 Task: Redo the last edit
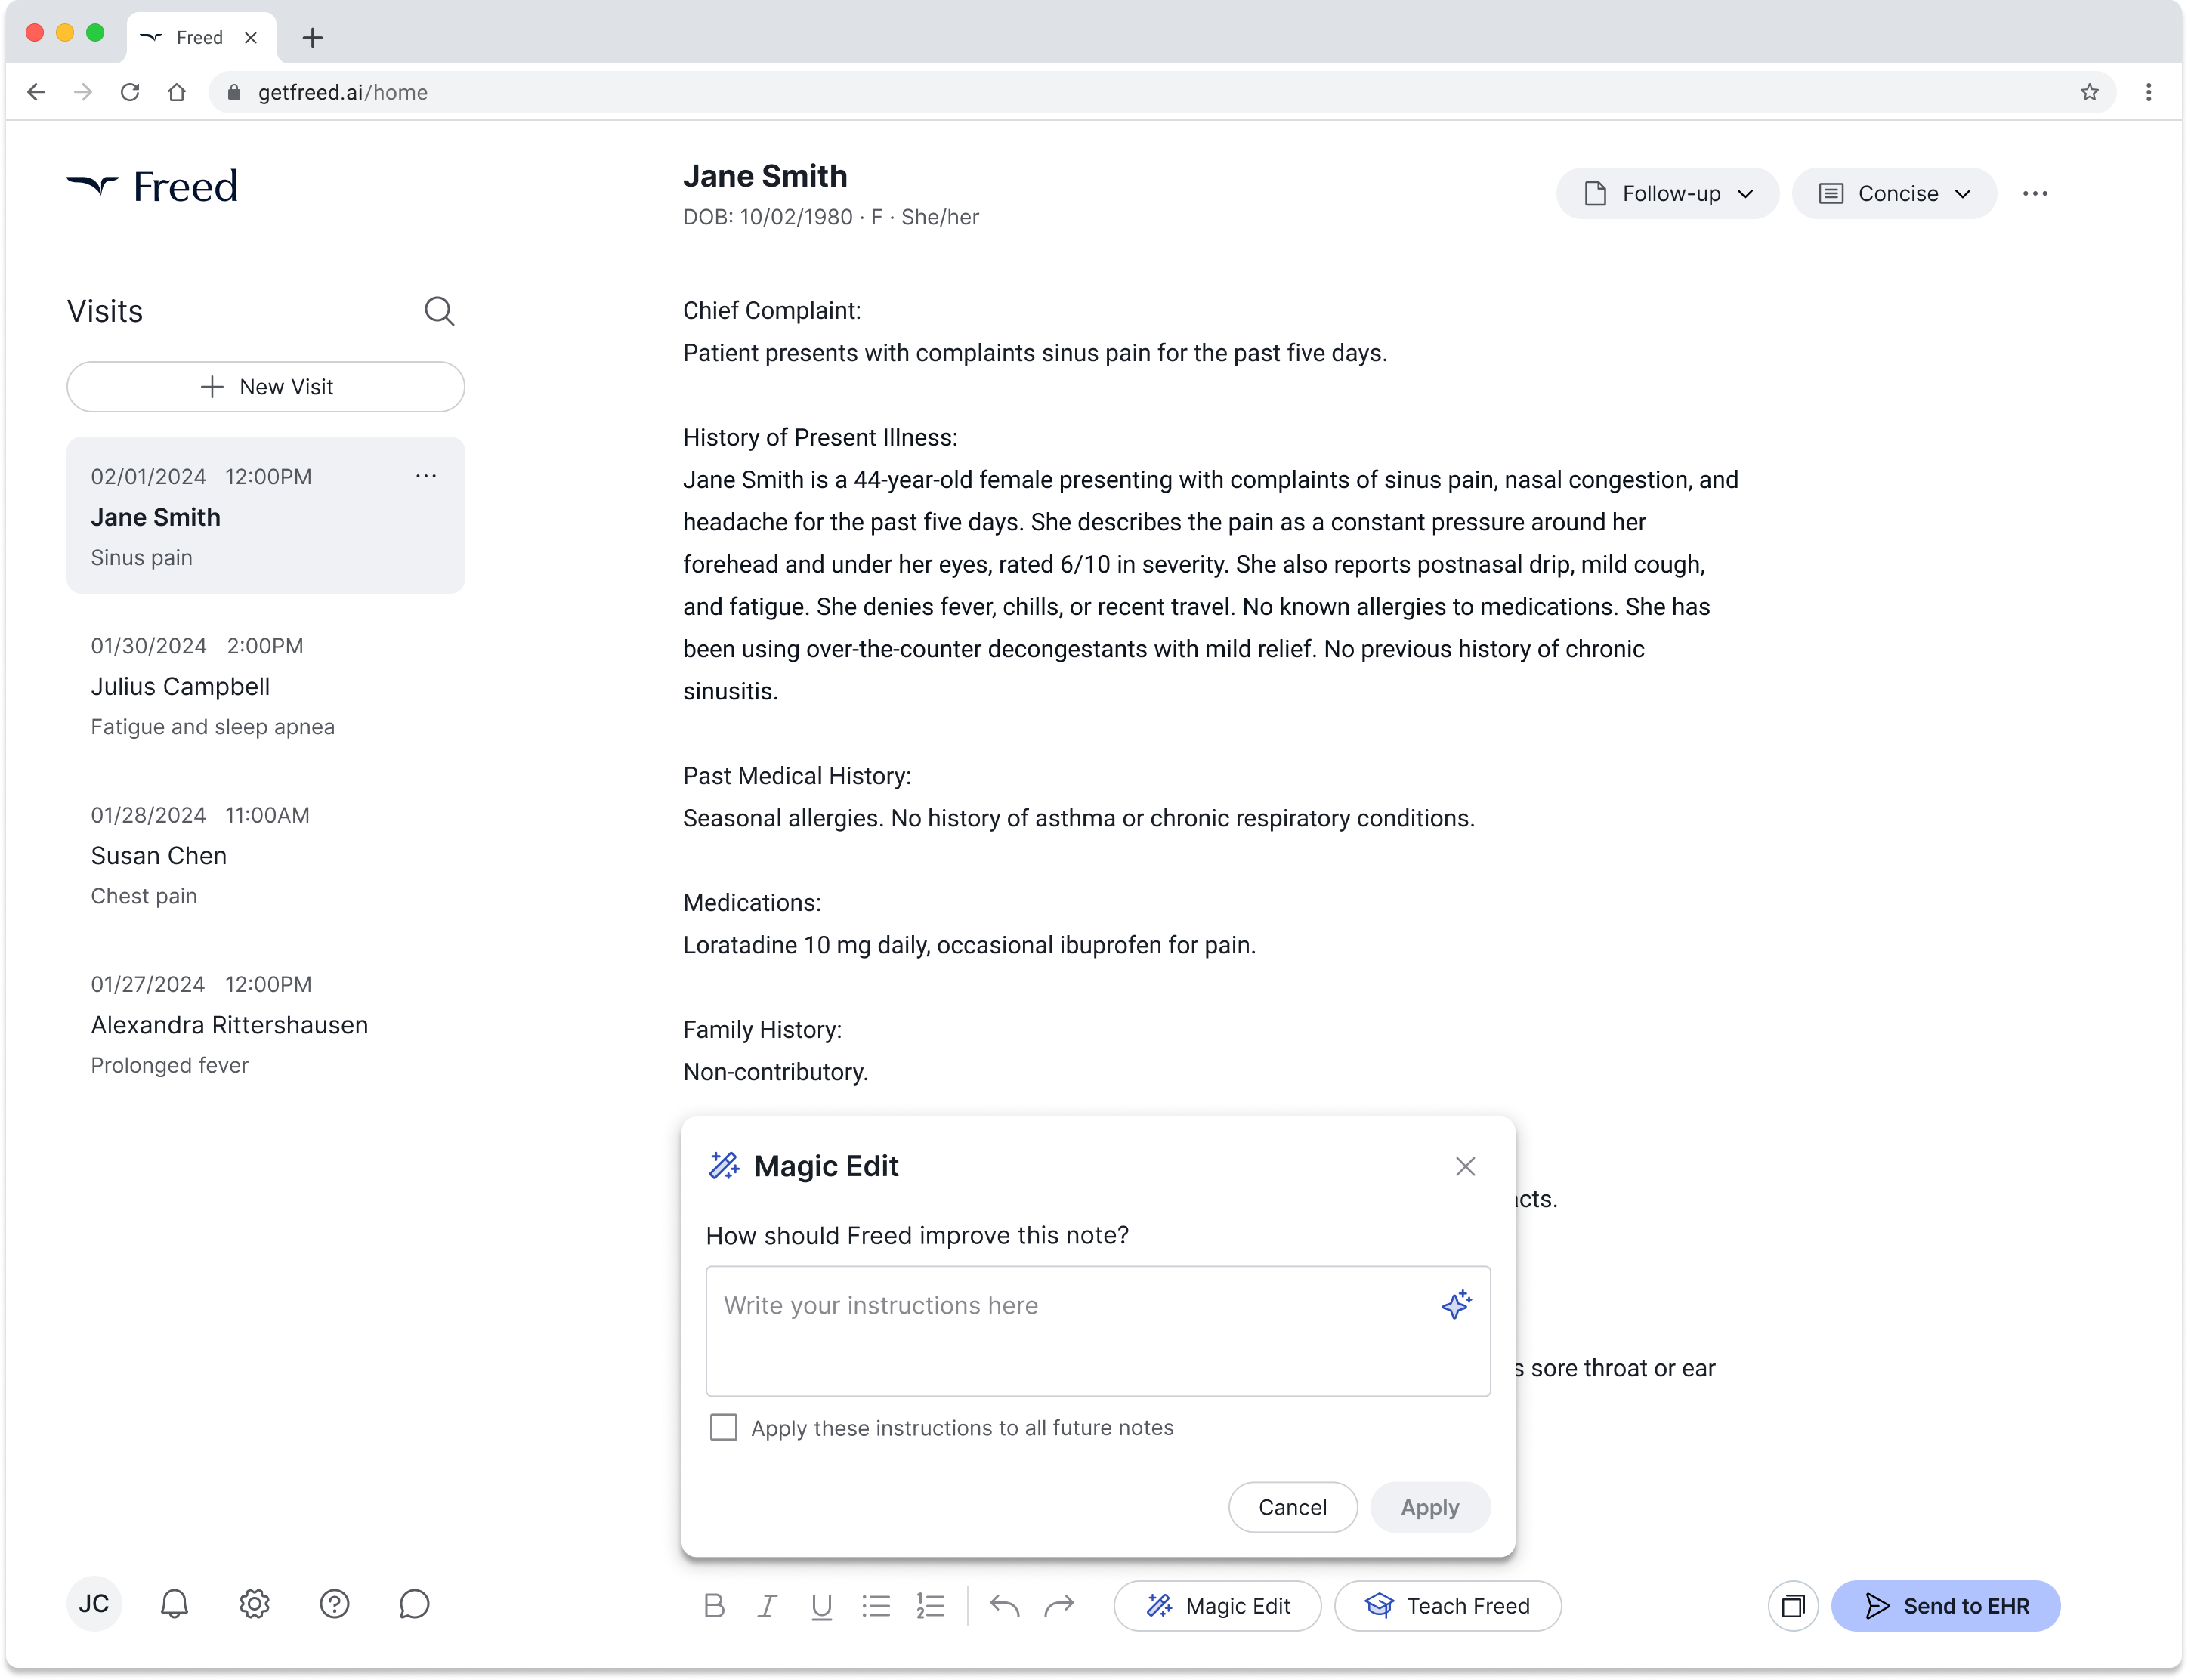[x=1059, y=1606]
